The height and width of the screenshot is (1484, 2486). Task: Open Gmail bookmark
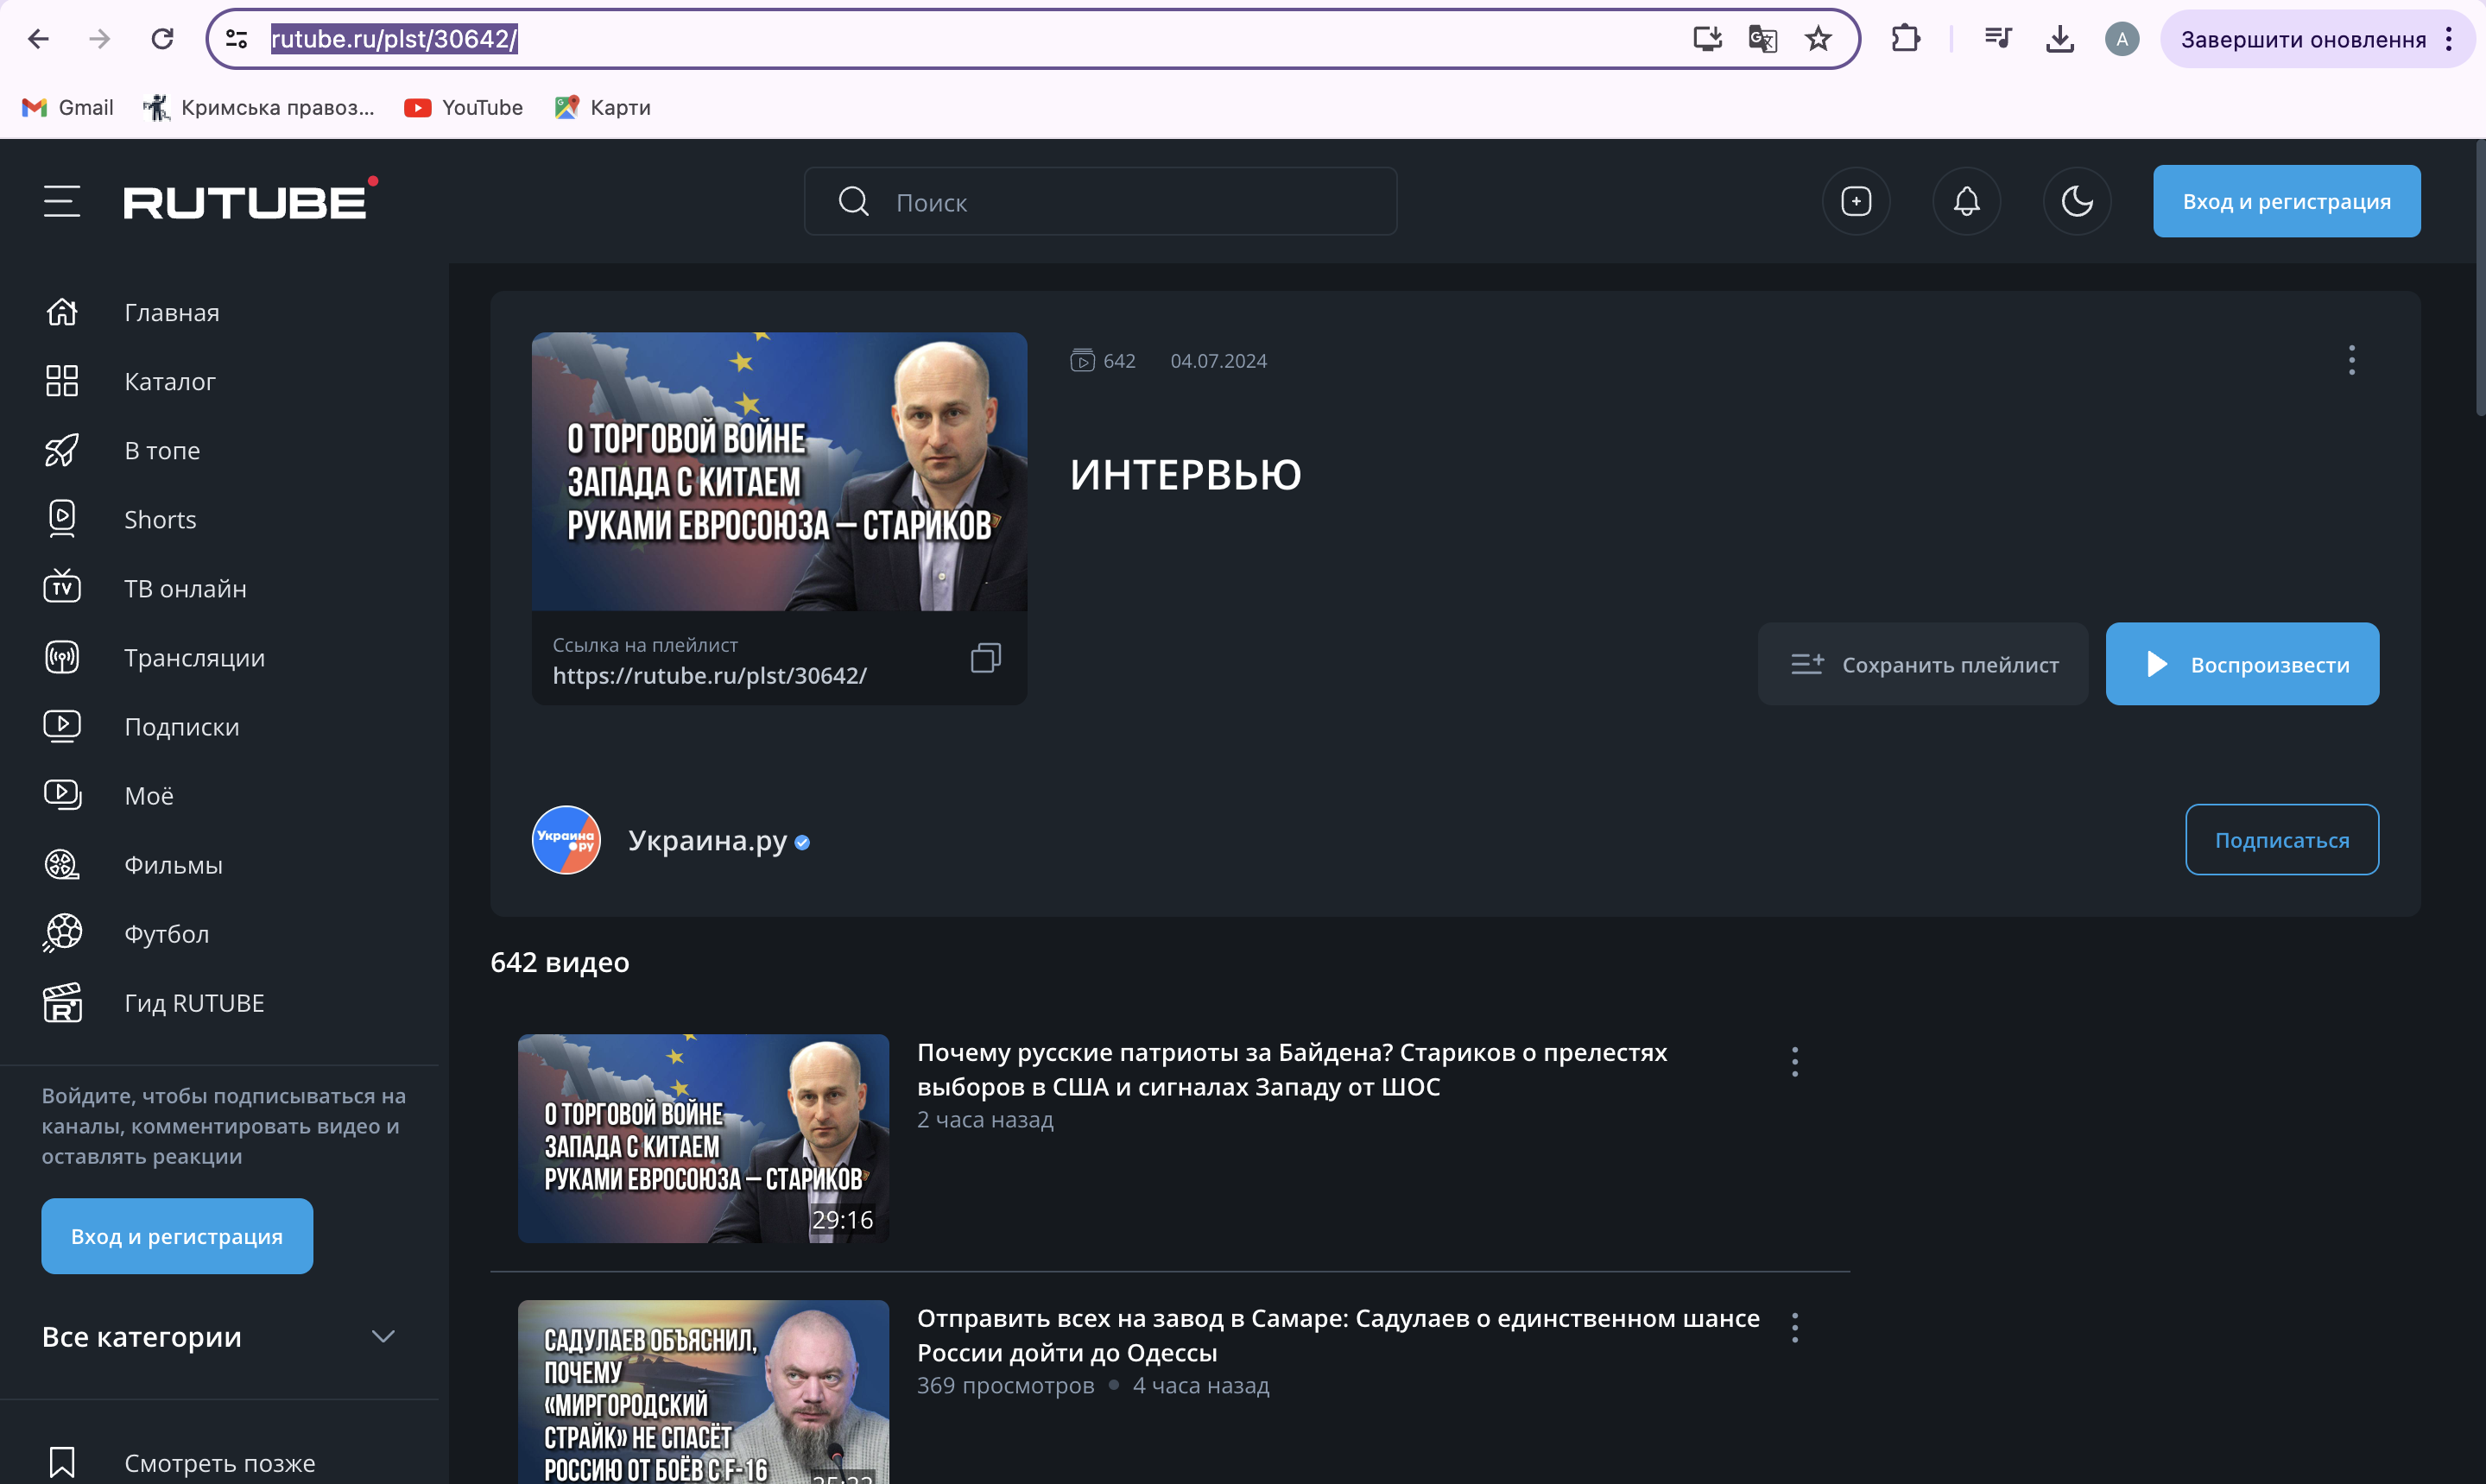pos(68,107)
